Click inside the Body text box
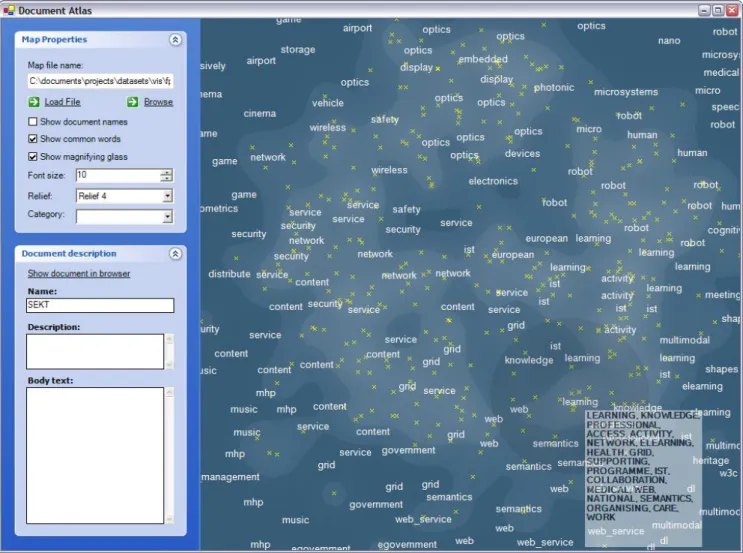Screen dimensions: 743x553 (95, 455)
